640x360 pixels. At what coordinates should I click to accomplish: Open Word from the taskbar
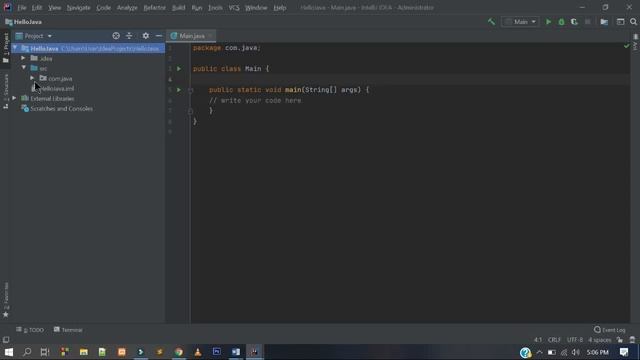point(236,352)
